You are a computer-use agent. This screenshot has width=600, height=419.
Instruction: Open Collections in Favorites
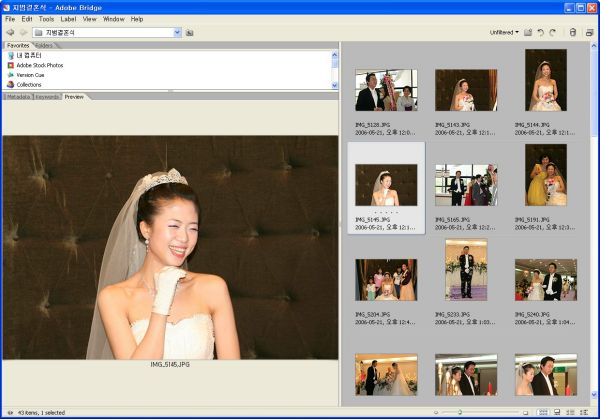29,85
